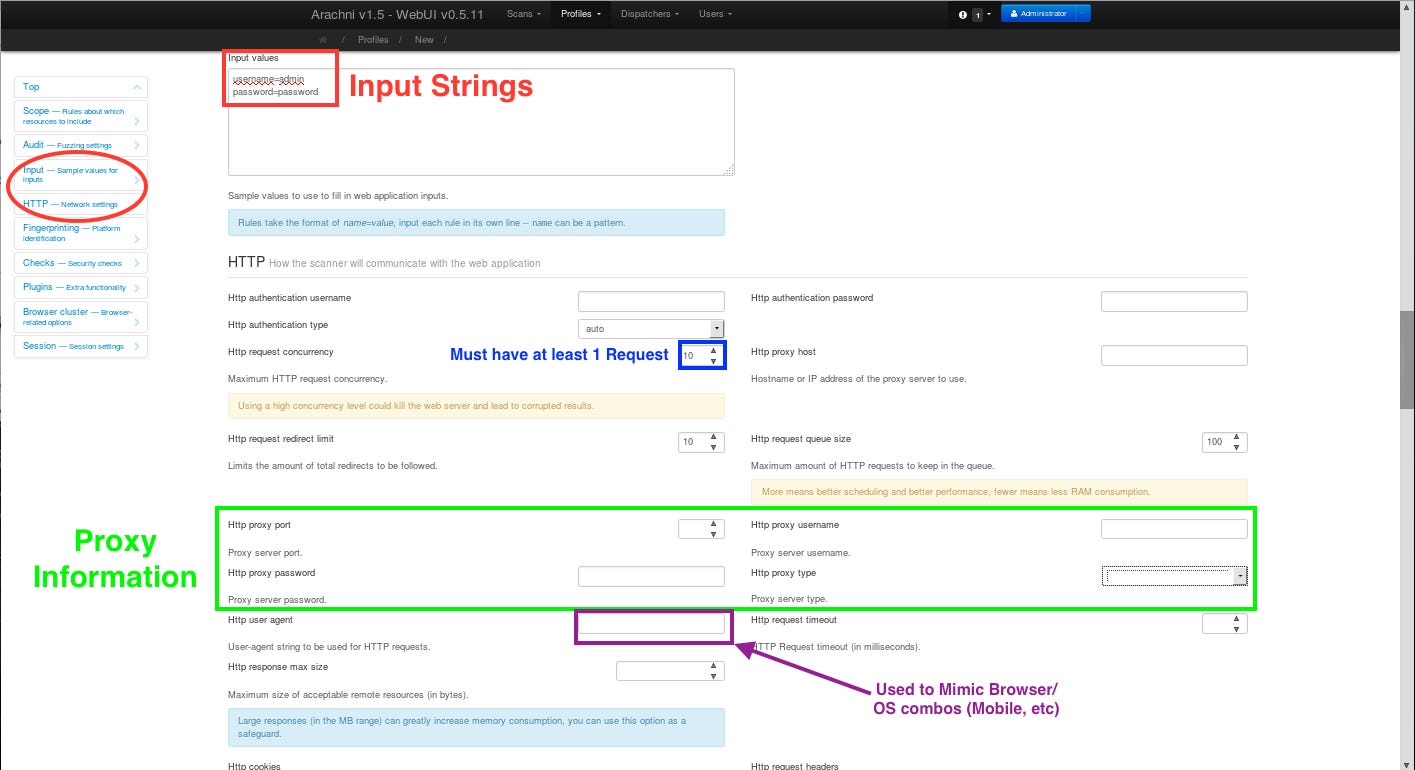Click the New breadcrumb item
Image resolution: width=1415 pixels, height=770 pixels.
(x=424, y=40)
